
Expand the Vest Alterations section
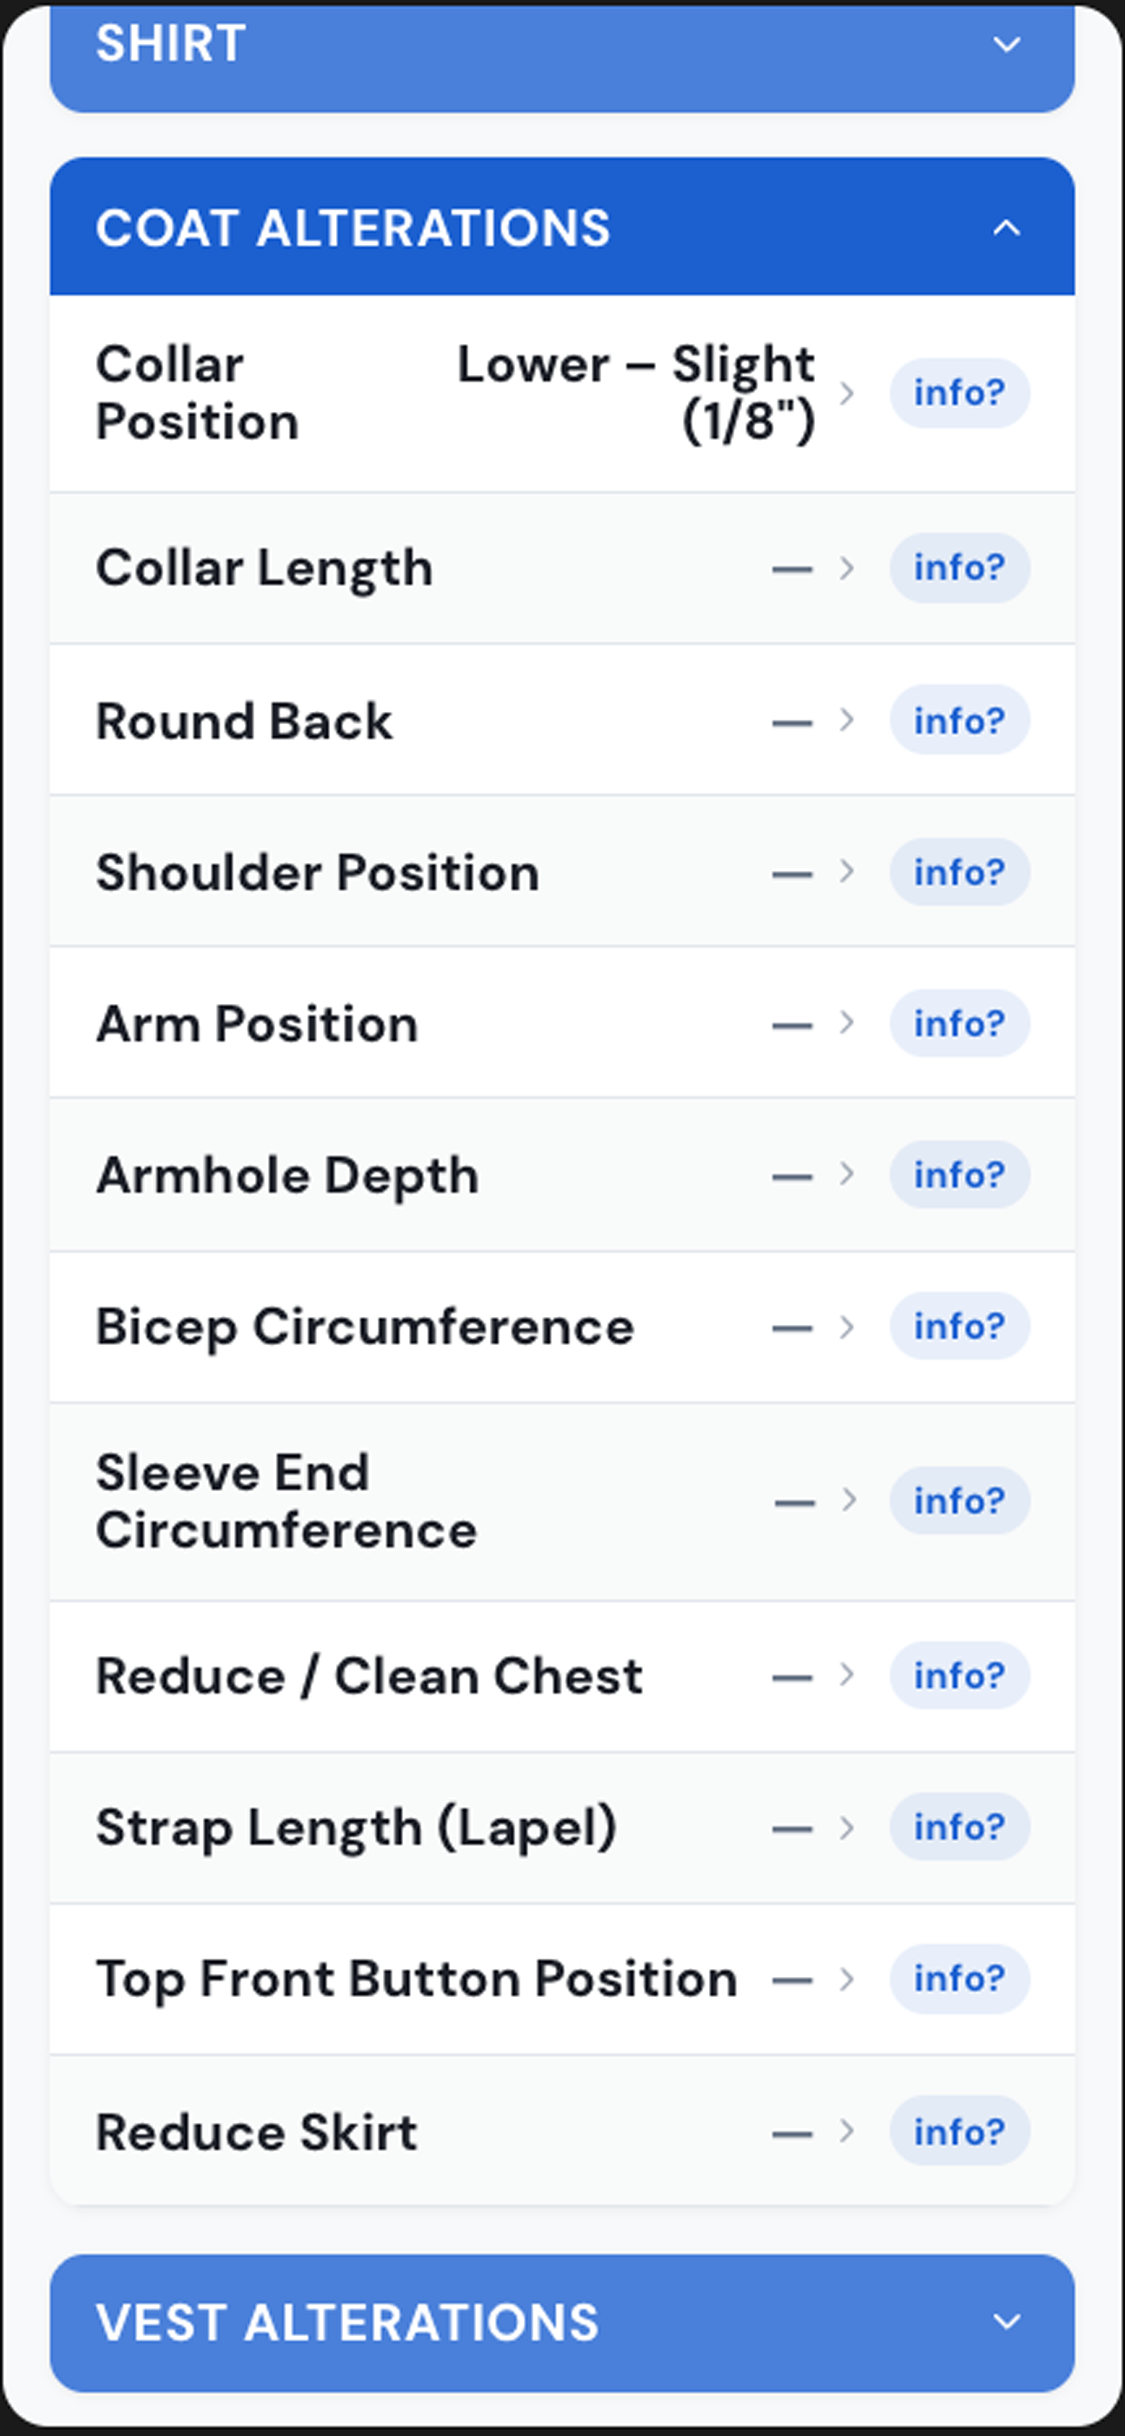click(x=562, y=2322)
